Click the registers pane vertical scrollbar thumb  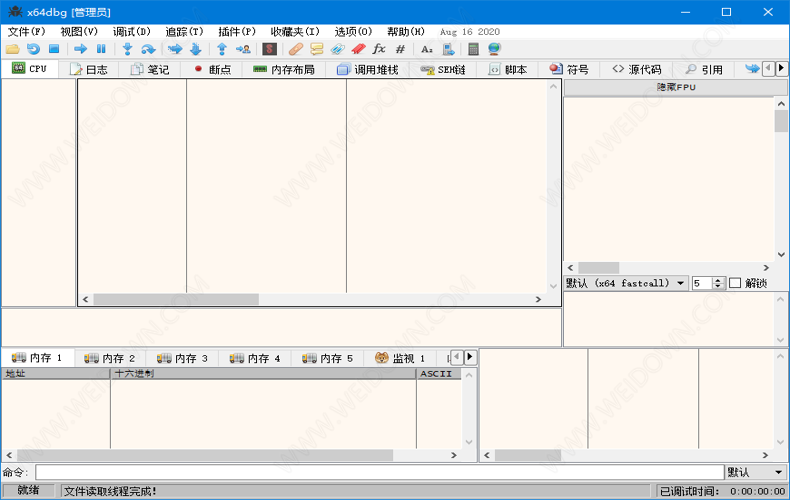781,121
